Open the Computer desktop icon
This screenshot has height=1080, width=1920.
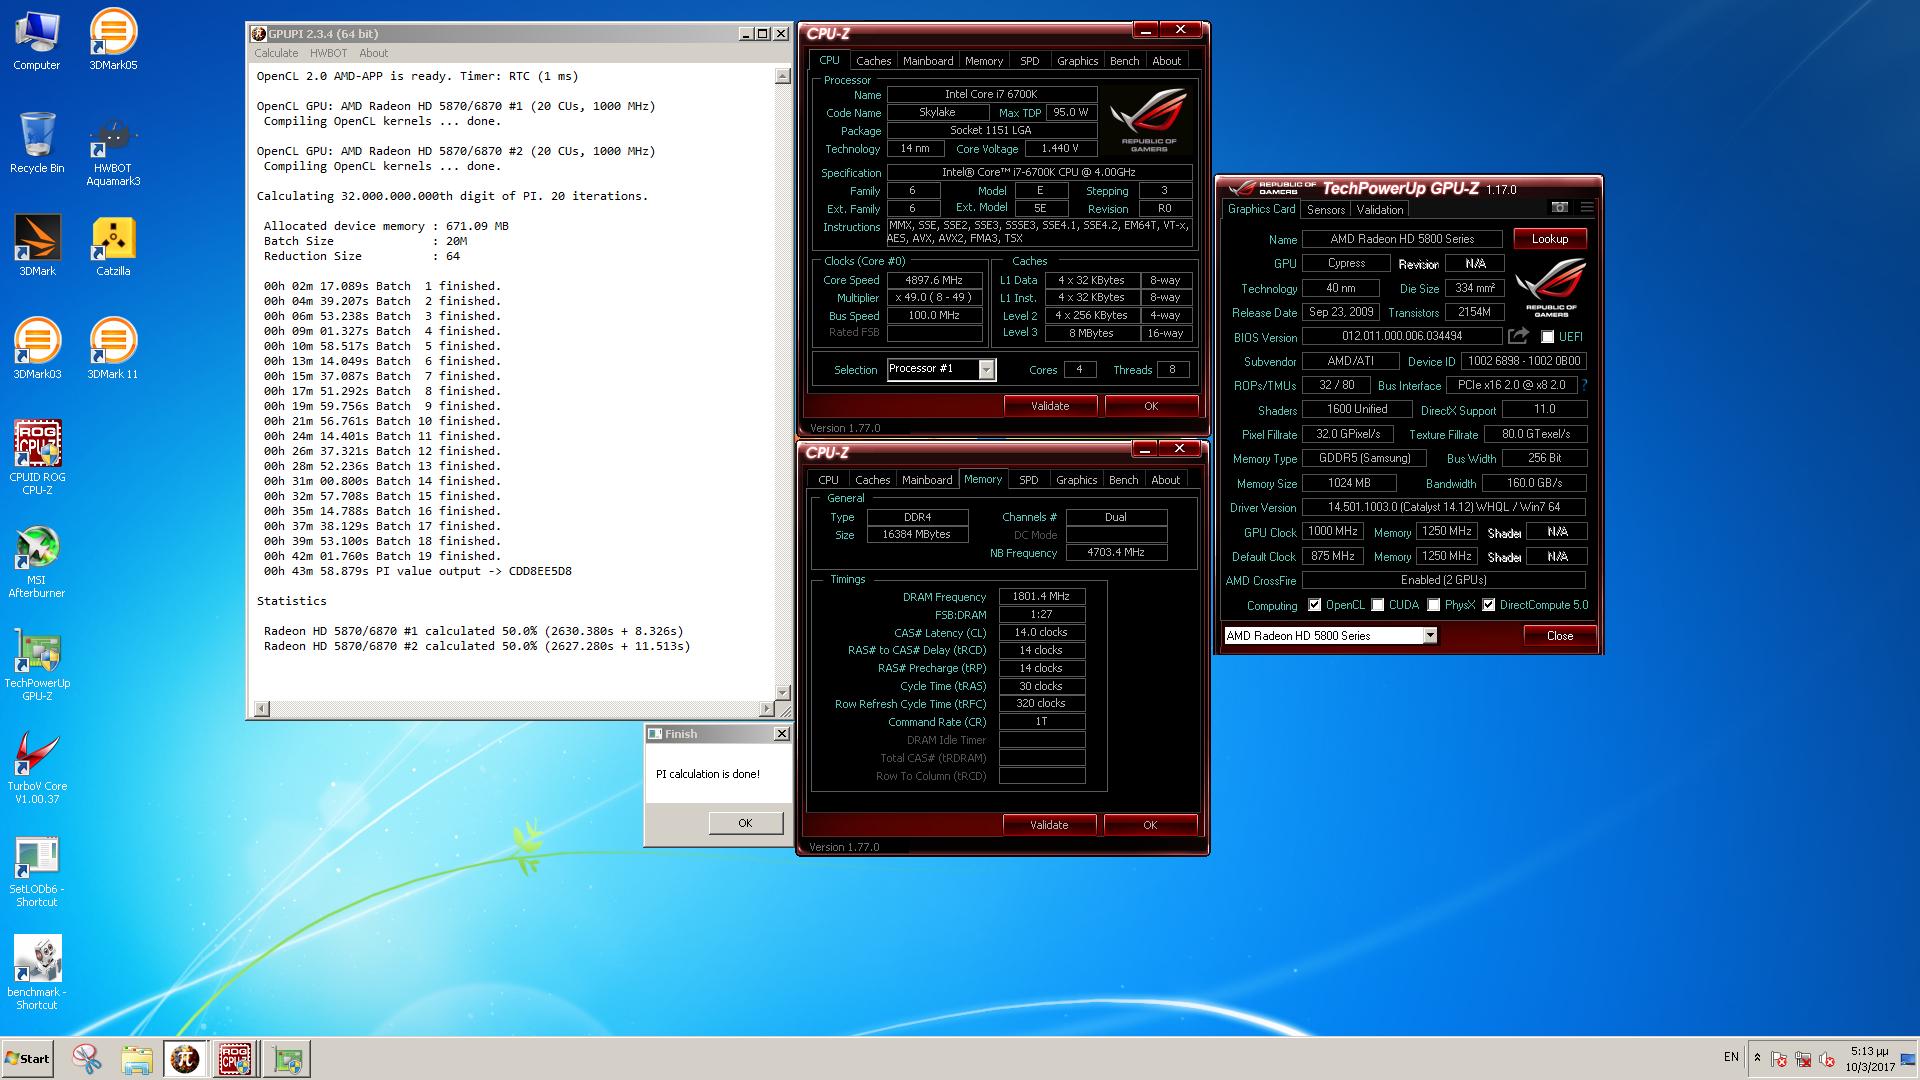pos(37,40)
